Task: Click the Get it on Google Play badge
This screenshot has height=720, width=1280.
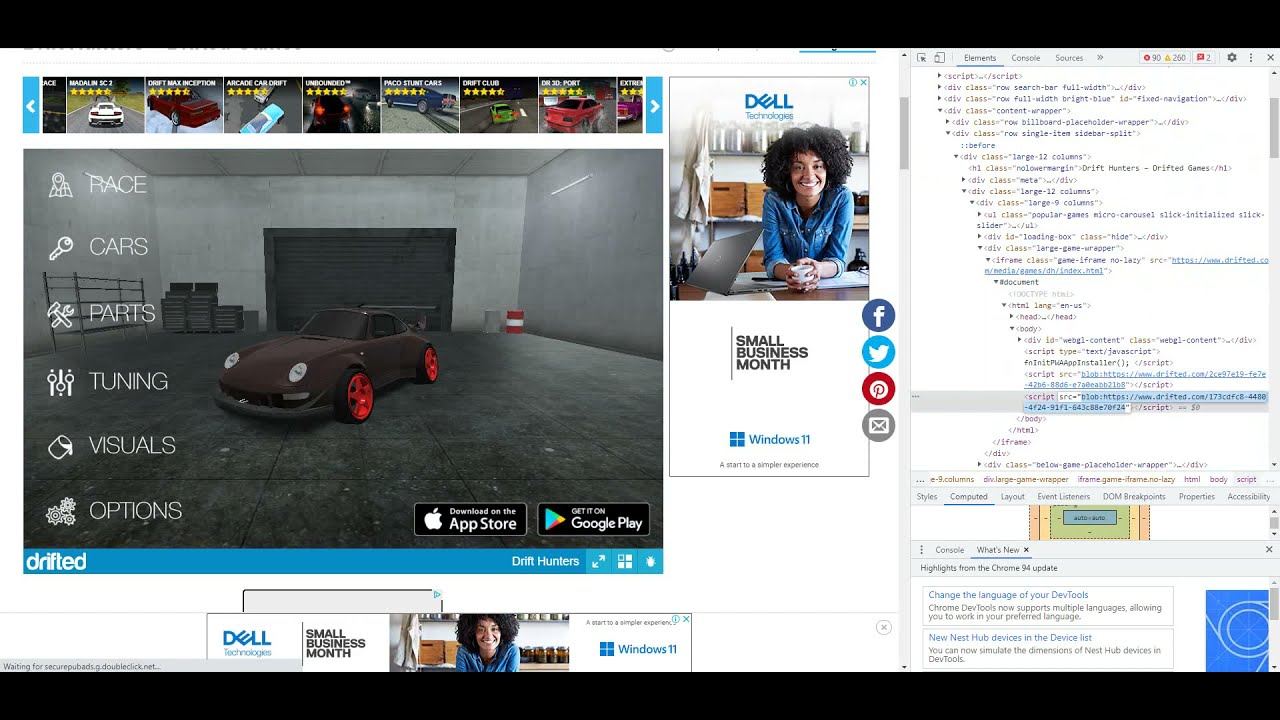Action: click(594, 519)
